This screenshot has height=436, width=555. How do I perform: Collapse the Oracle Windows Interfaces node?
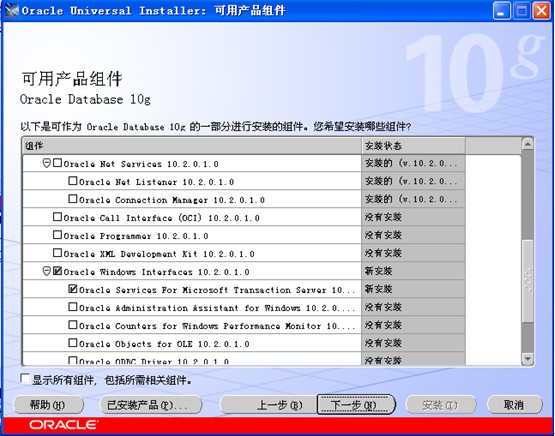pos(46,271)
